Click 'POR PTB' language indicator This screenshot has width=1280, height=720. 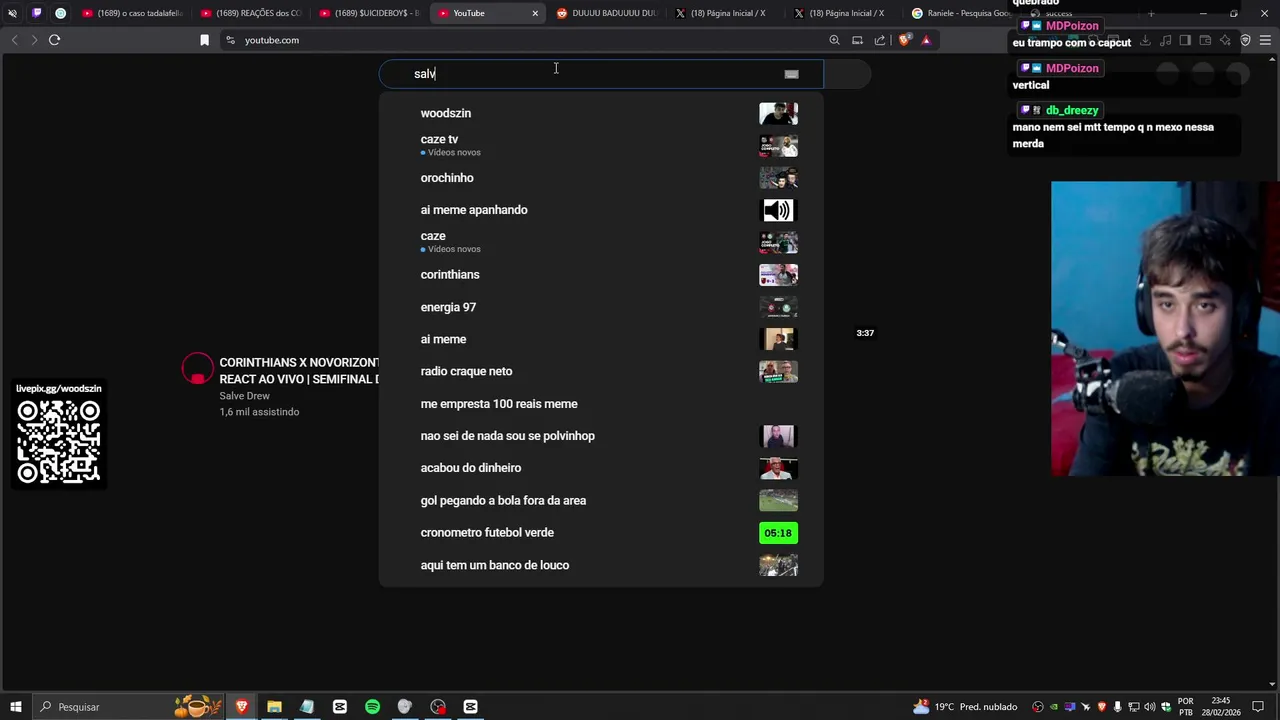[x=1185, y=707]
